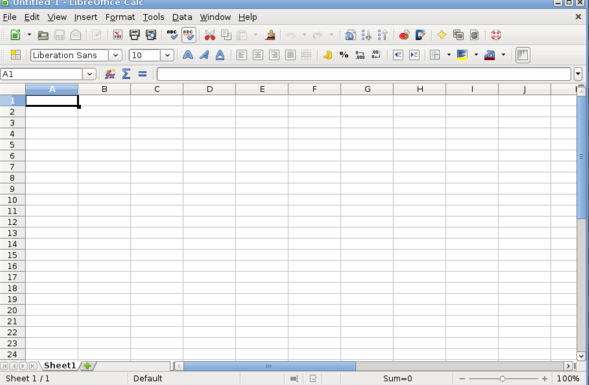Open a file with the folder icon
Viewport: 589px width, 385px height.
point(43,35)
